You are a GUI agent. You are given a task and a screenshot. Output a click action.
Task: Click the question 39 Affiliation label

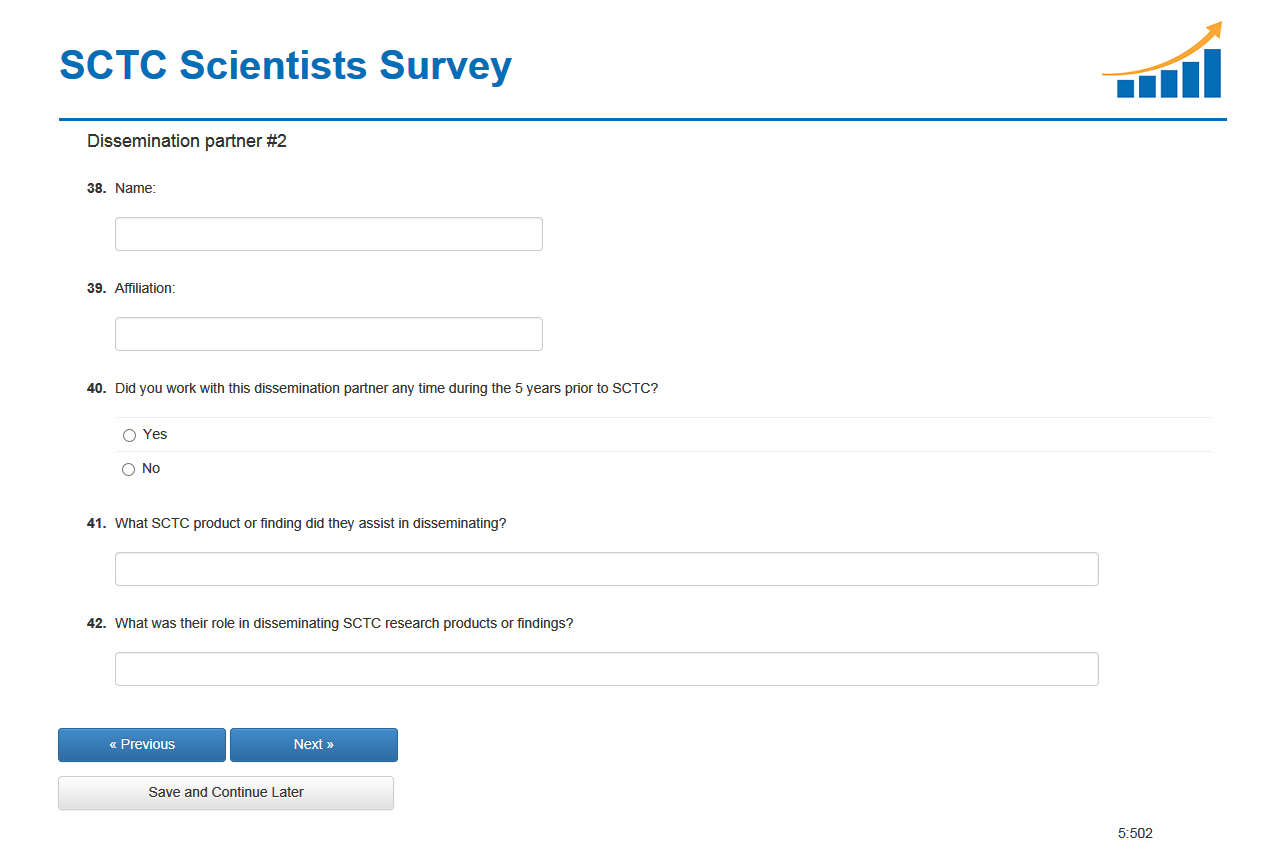[145, 288]
